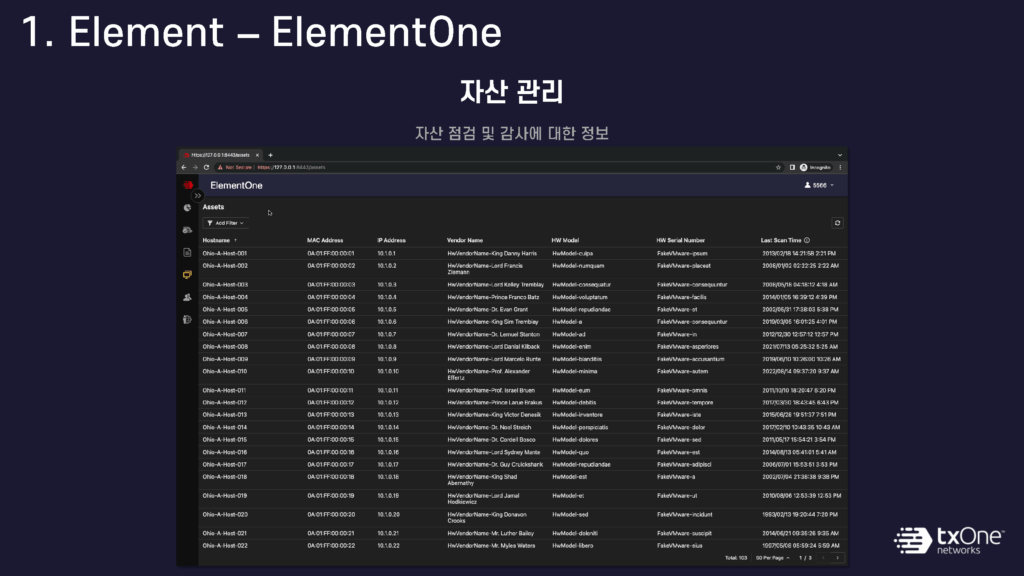Refresh the assets table
The width and height of the screenshot is (1024, 576).
pyautogui.click(x=837, y=223)
